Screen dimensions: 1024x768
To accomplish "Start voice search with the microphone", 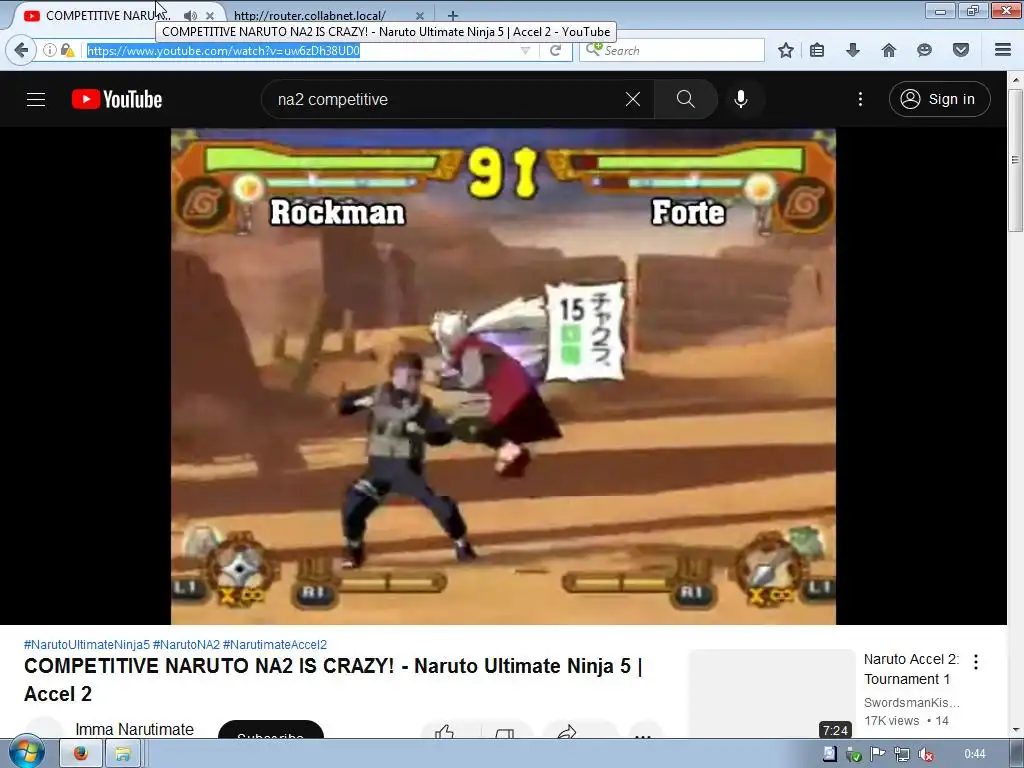I will [741, 99].
